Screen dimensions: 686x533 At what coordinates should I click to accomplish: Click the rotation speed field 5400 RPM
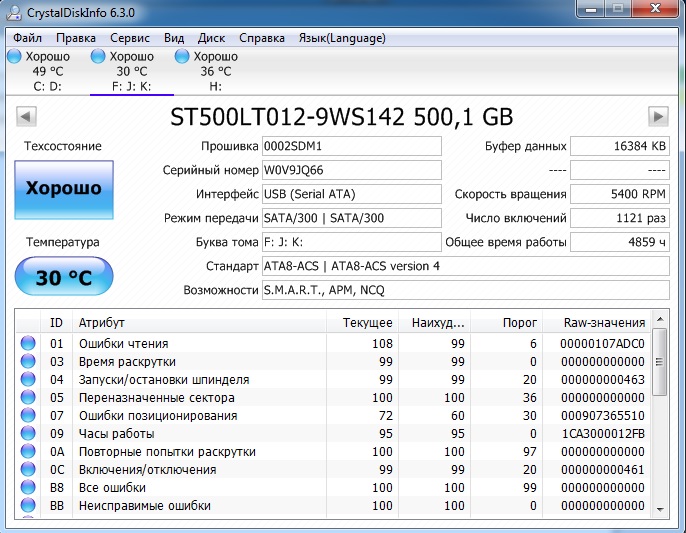[x=620, y=194]
